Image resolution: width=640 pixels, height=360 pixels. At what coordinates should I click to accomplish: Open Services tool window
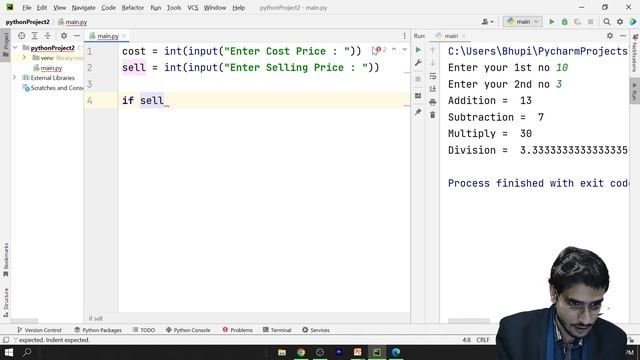pyautogui.click(x=316, y=330)
